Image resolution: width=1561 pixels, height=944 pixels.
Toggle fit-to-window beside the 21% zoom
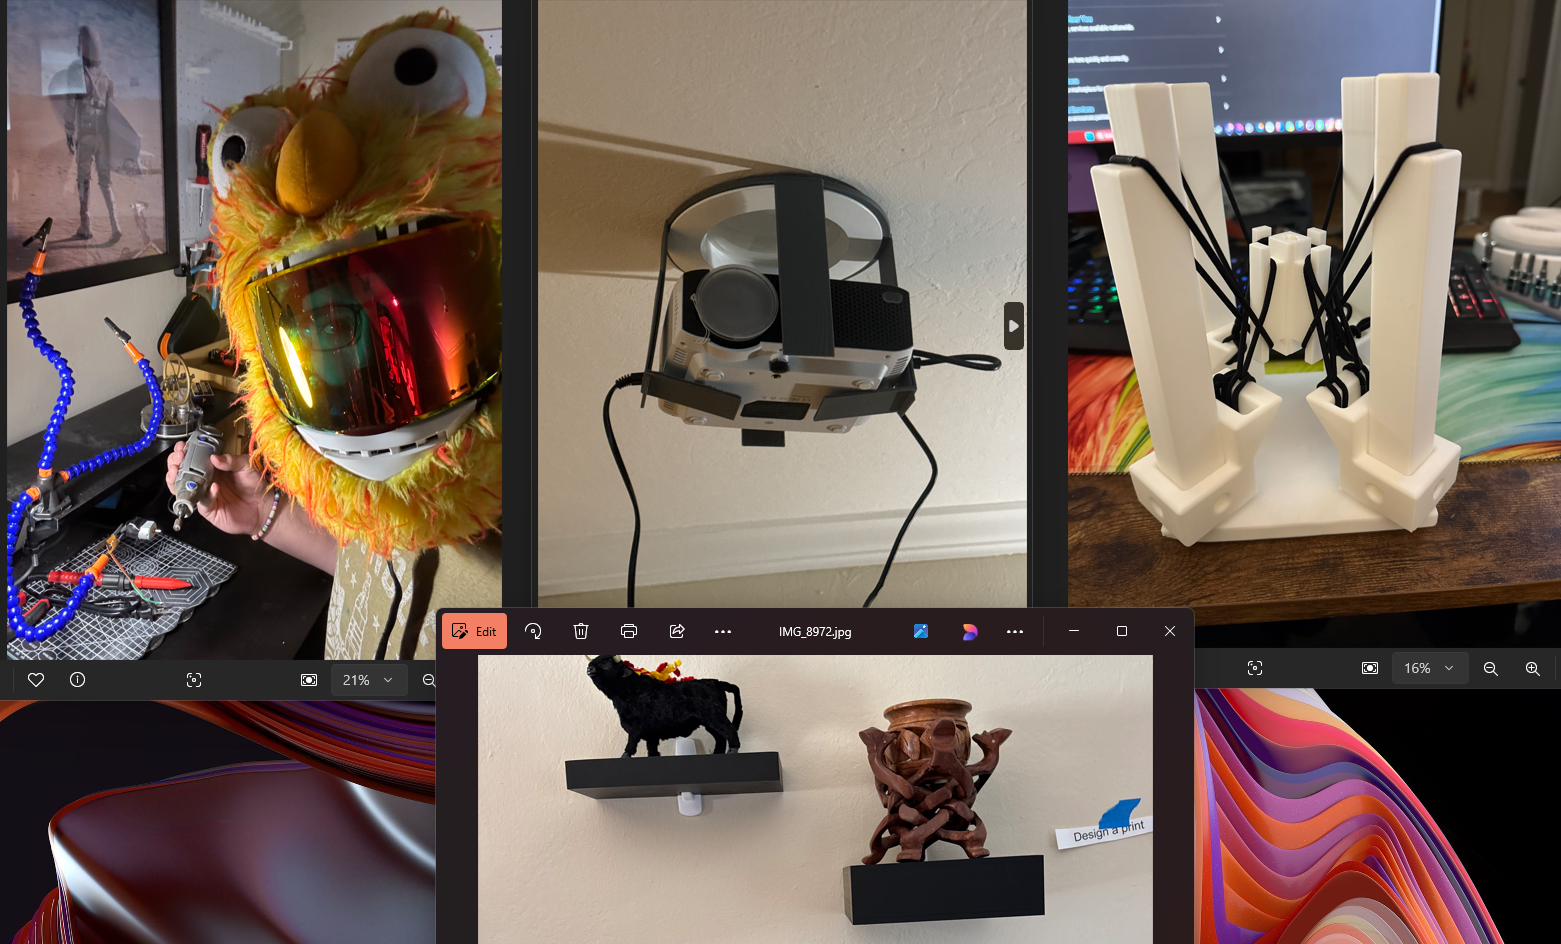pos(309,680)
